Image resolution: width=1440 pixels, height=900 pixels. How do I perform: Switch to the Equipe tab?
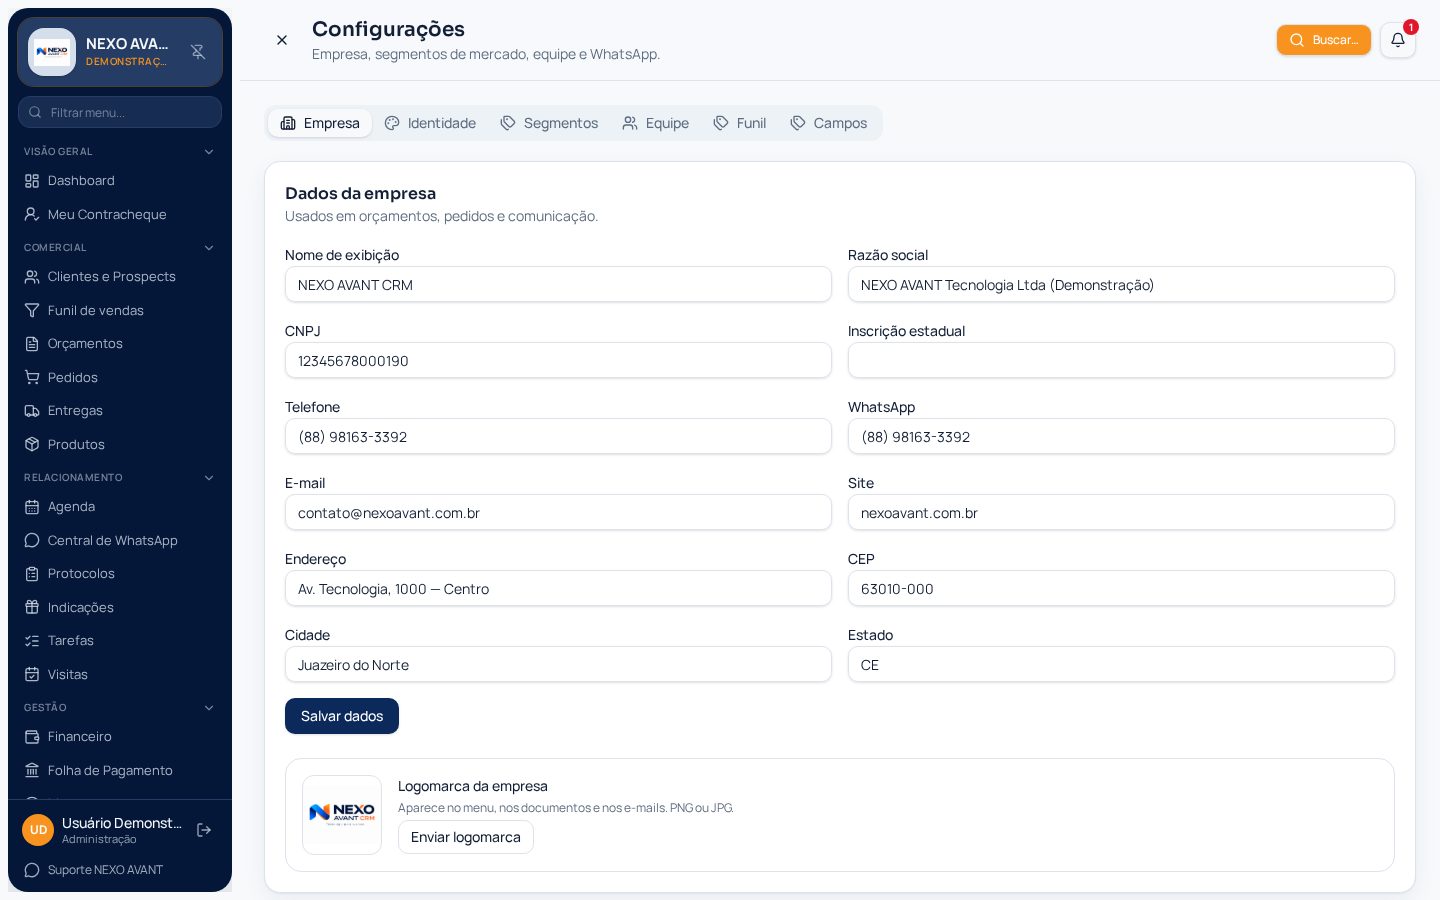(656, 123)
